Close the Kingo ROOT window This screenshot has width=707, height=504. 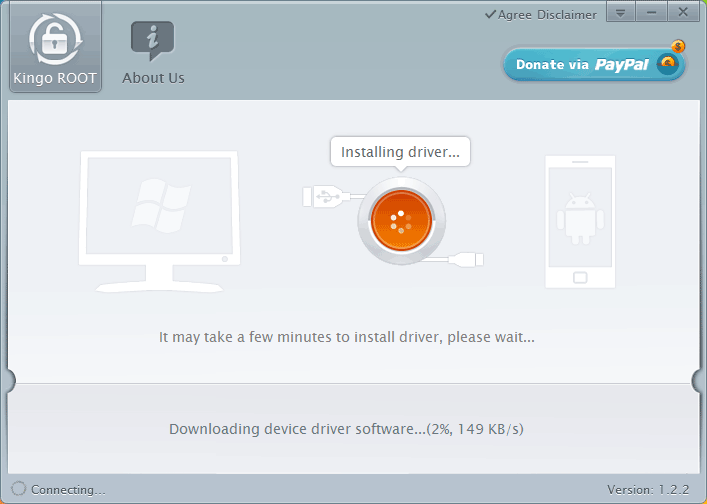683,12
